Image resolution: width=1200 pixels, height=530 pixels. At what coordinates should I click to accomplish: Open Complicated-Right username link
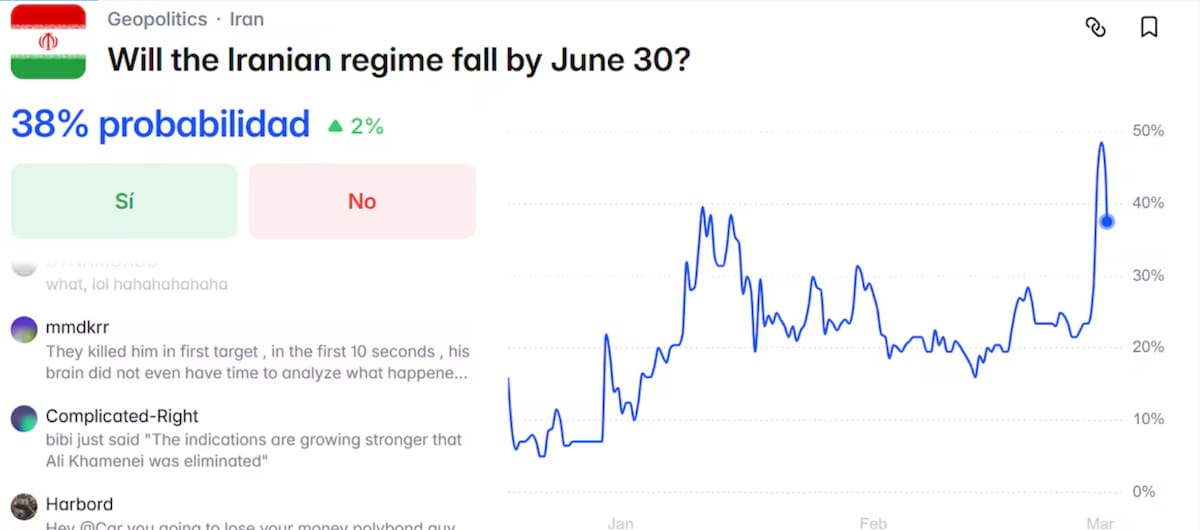pos(122,416)
